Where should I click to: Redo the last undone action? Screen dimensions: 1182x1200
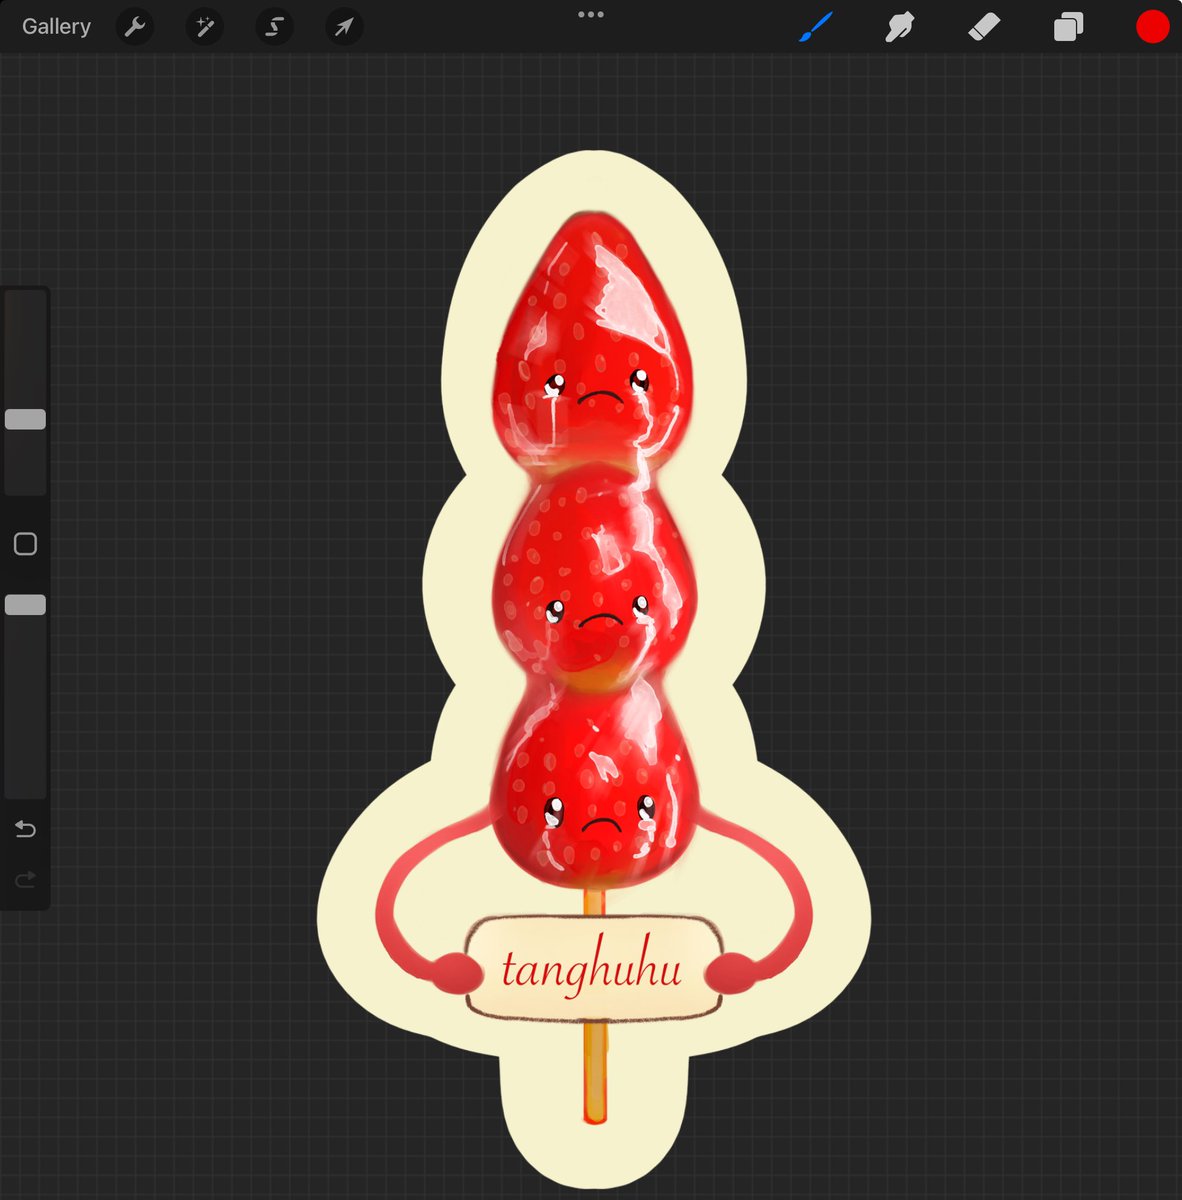pyautogui.click(x=25, y=879)
